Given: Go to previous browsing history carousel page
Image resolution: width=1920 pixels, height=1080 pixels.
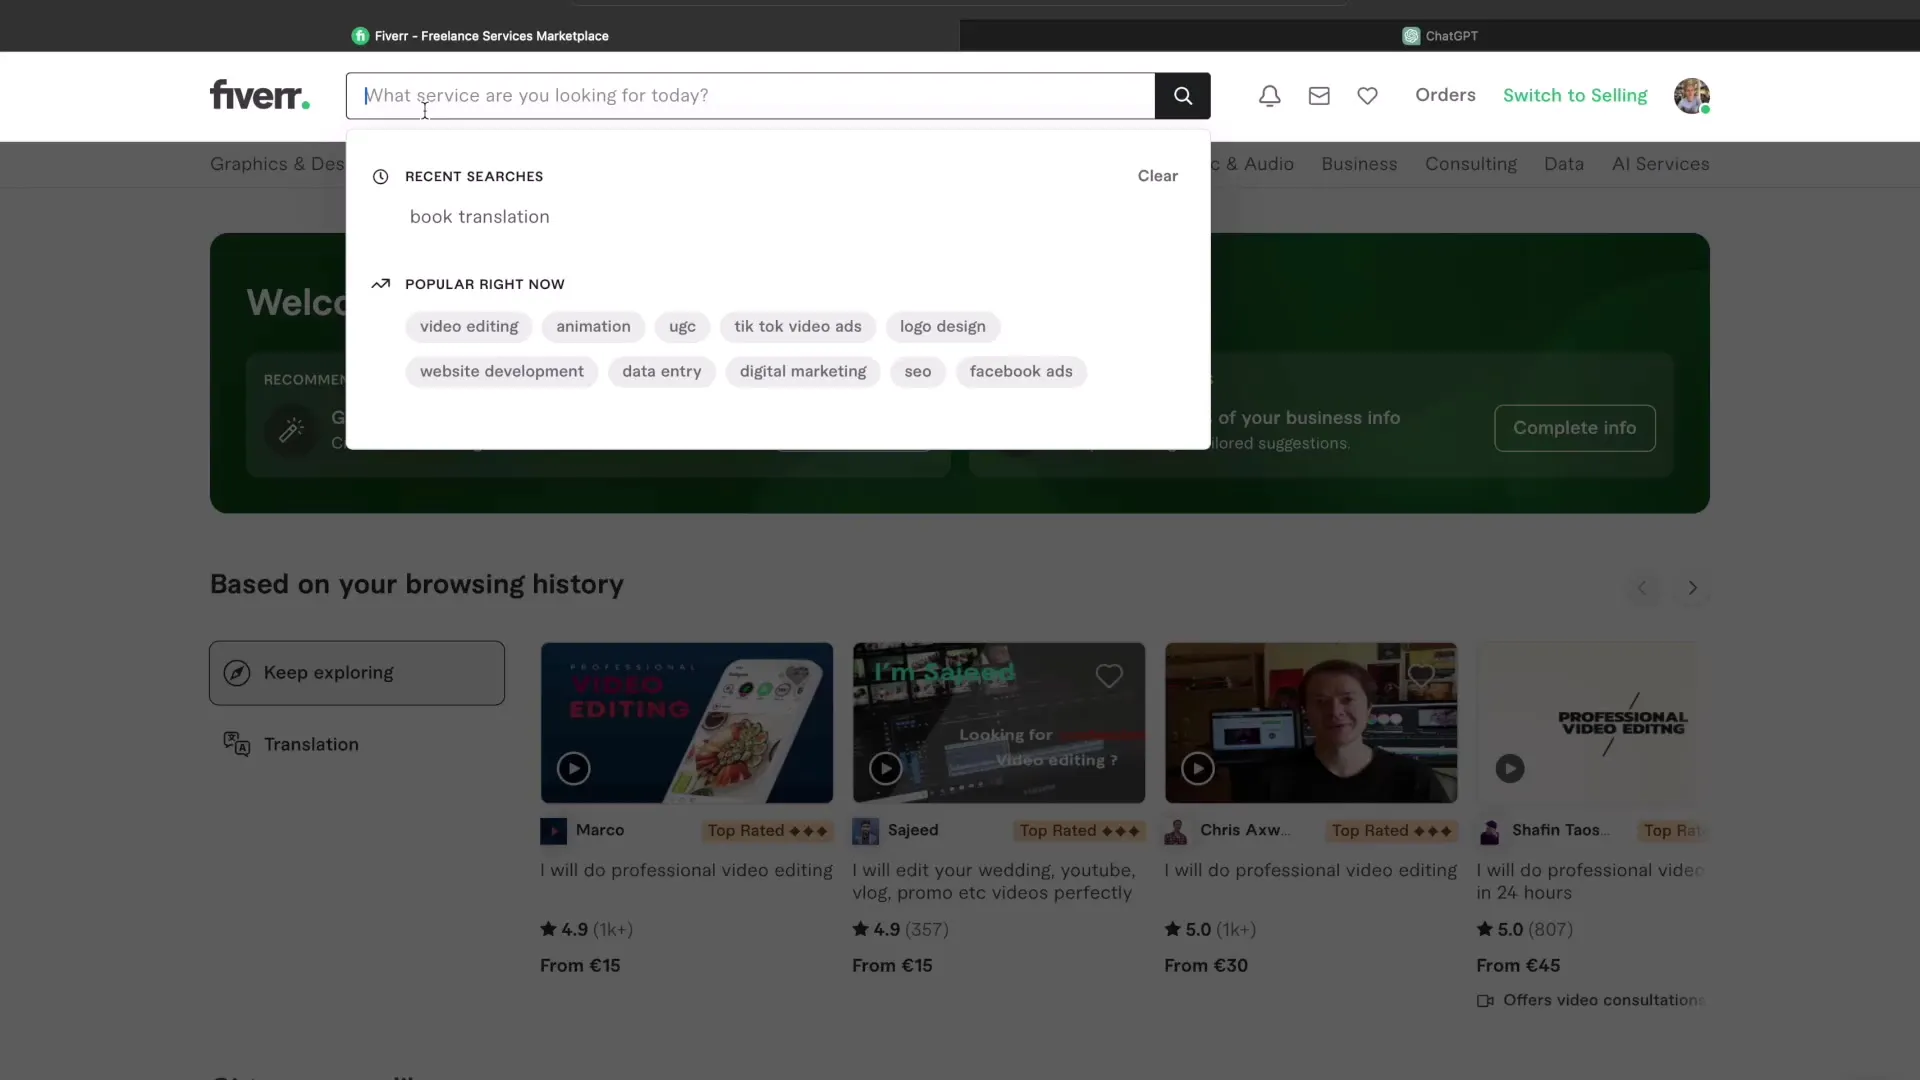Looking at the screenshot, I should click(1641, 588).
